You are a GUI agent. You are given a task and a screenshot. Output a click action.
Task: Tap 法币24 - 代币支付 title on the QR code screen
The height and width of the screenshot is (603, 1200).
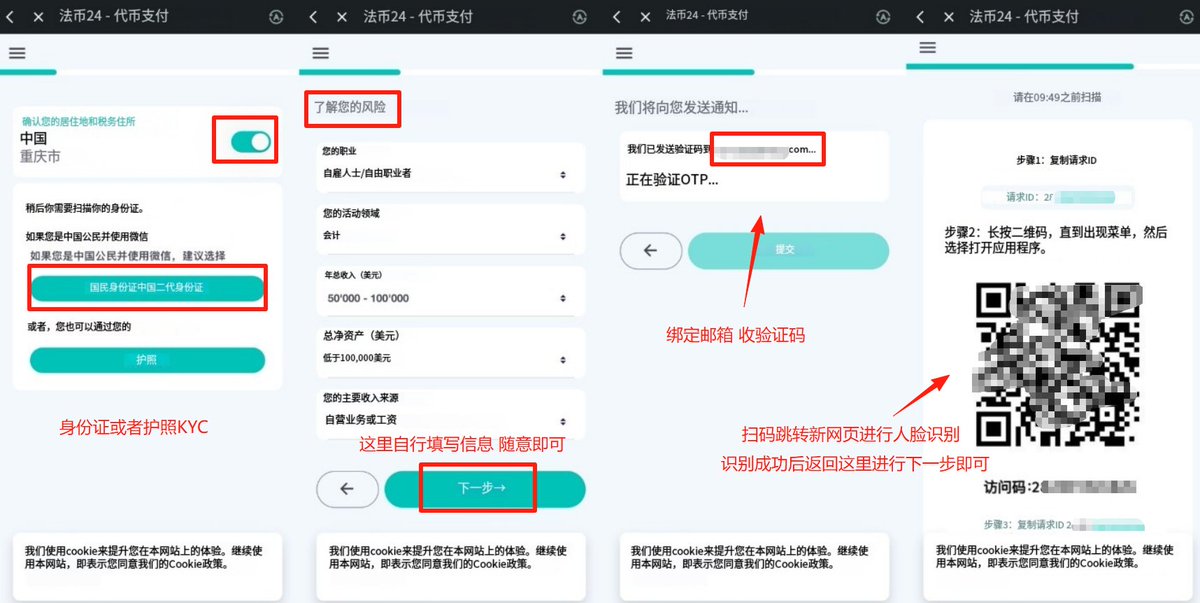(x=1024, y=17)
